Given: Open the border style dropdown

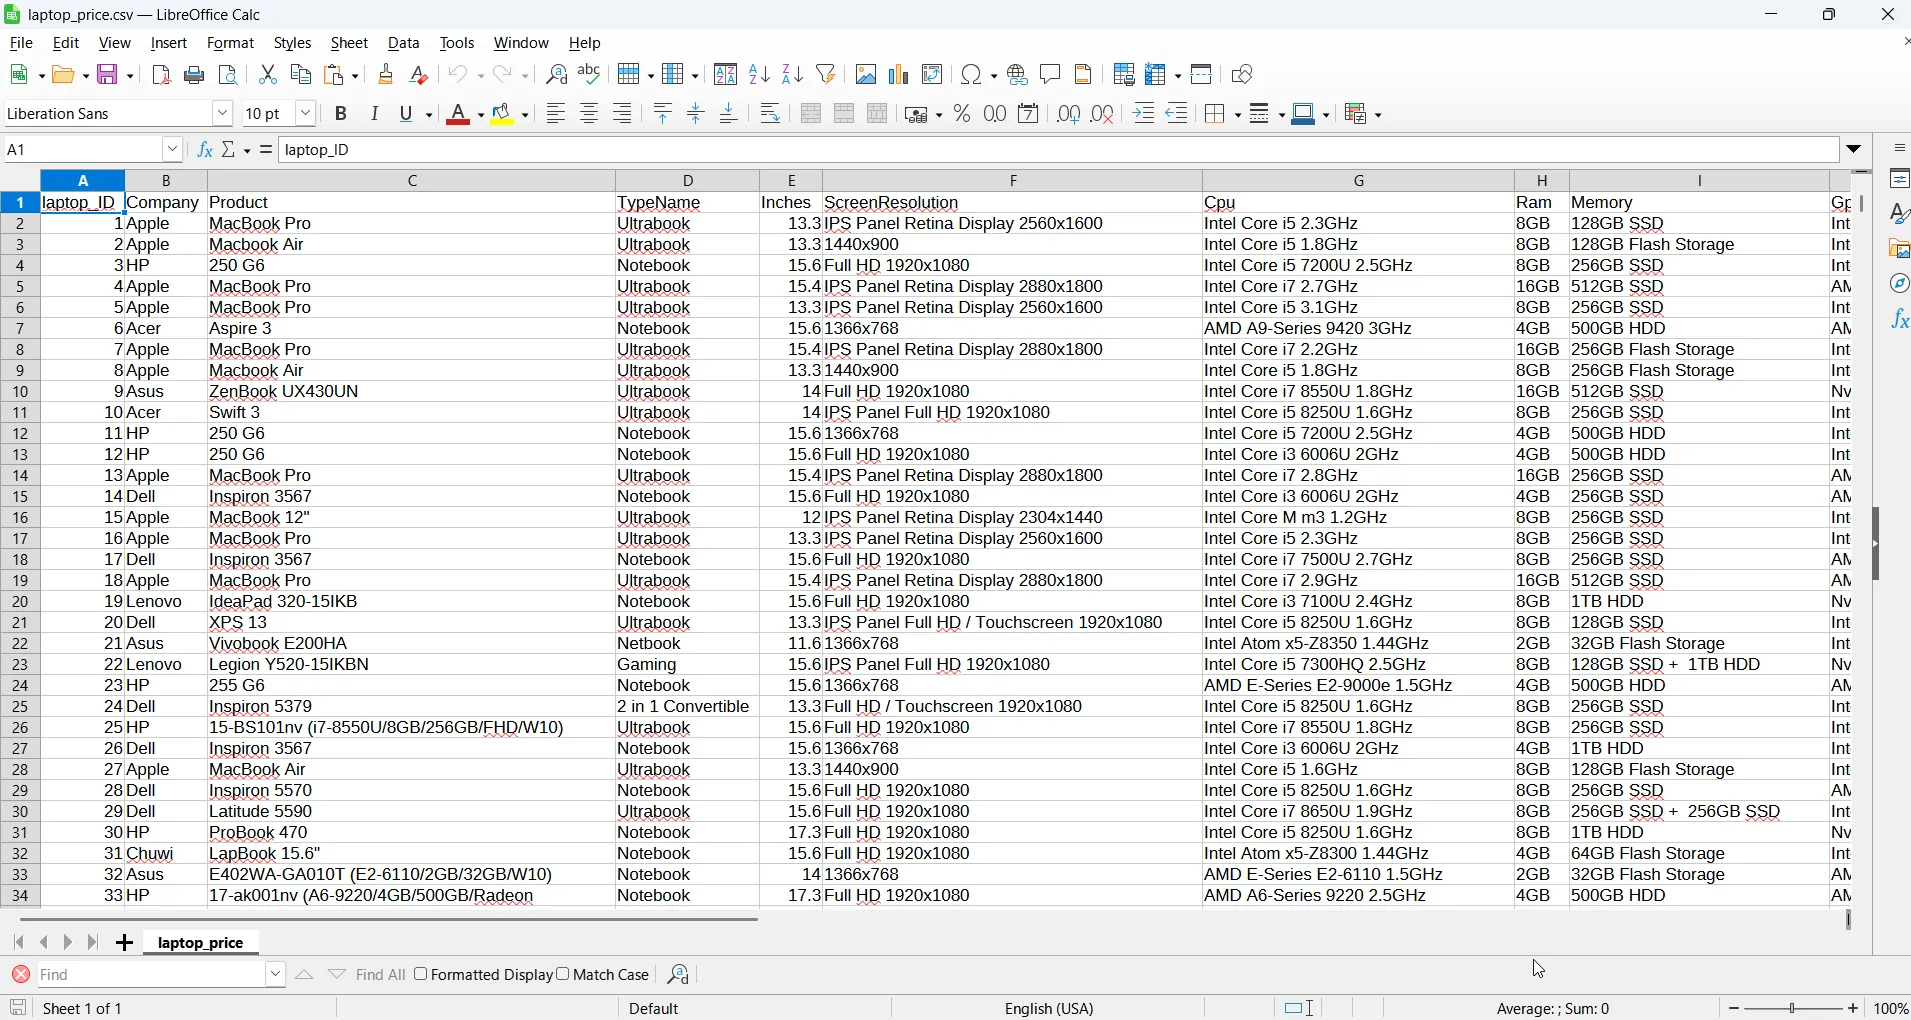Looking at the screenshot, I should tap(1283, 114).
